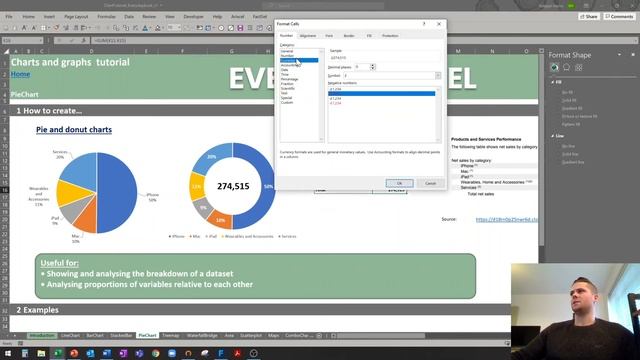Click the purple save icon in toolbar
This screenshot has width=640, height=360.
pos(240,28)
